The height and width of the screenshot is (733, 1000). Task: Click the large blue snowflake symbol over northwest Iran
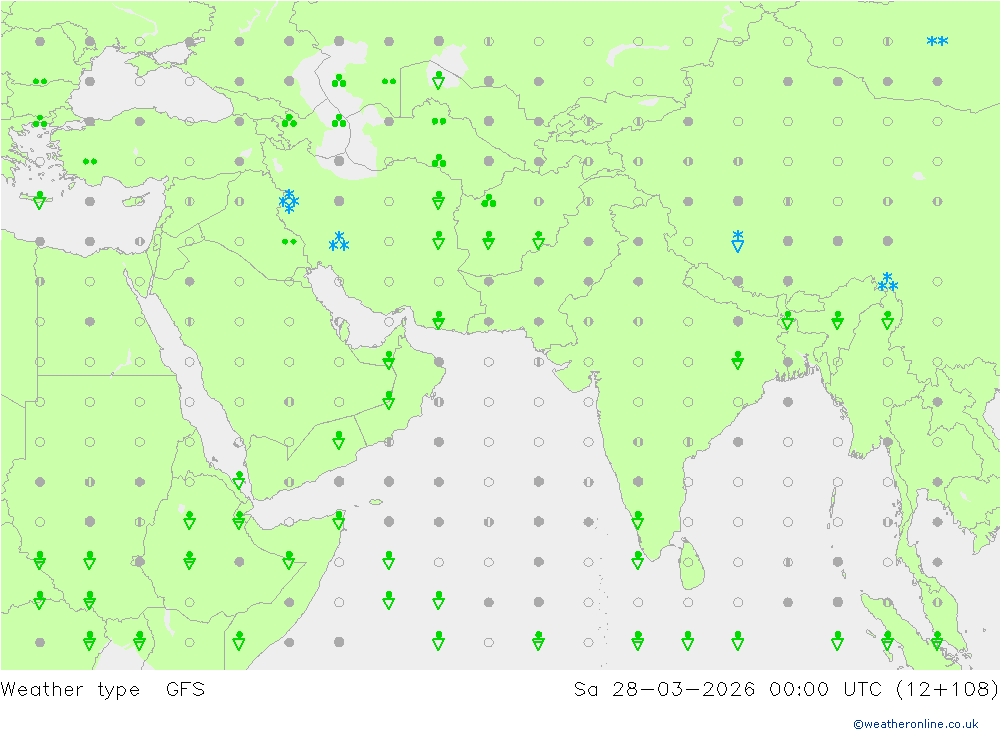tap(289, 201)
